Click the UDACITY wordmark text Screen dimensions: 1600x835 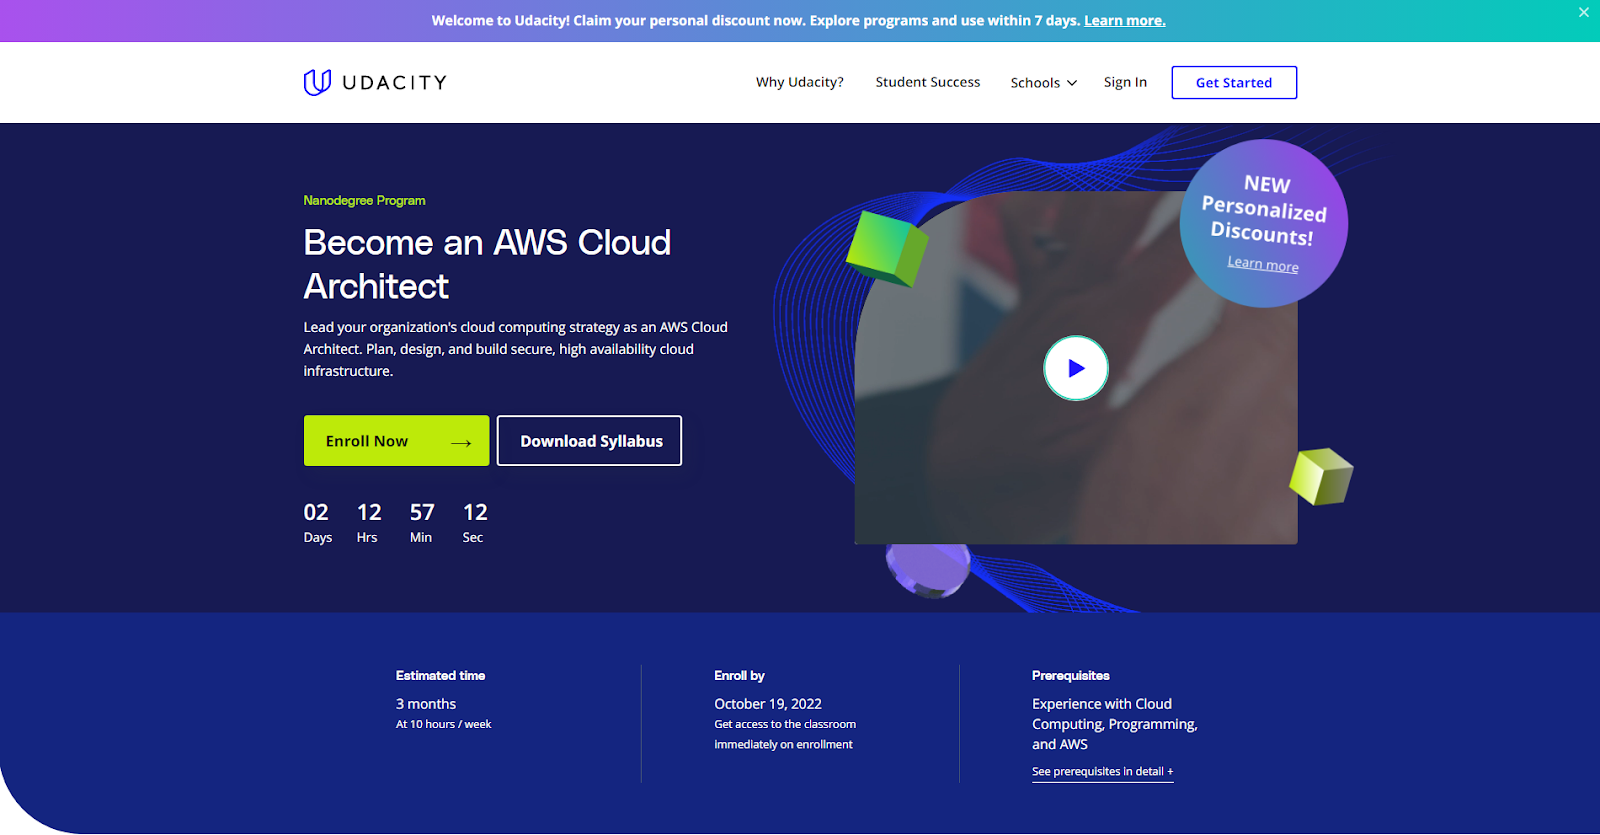tap(395, 83)
